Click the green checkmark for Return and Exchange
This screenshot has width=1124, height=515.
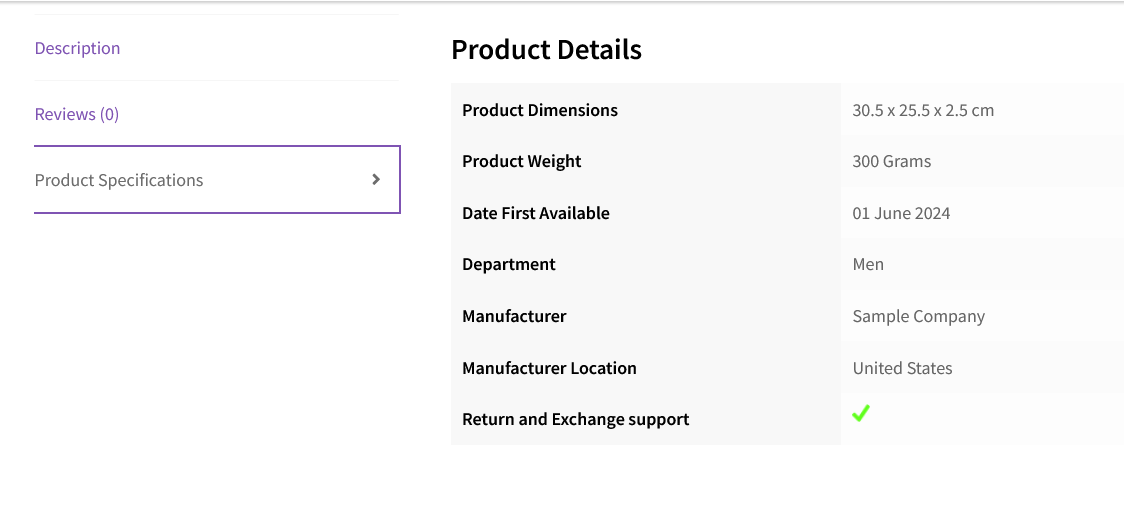pyautogui.click(x=861, y=413)
